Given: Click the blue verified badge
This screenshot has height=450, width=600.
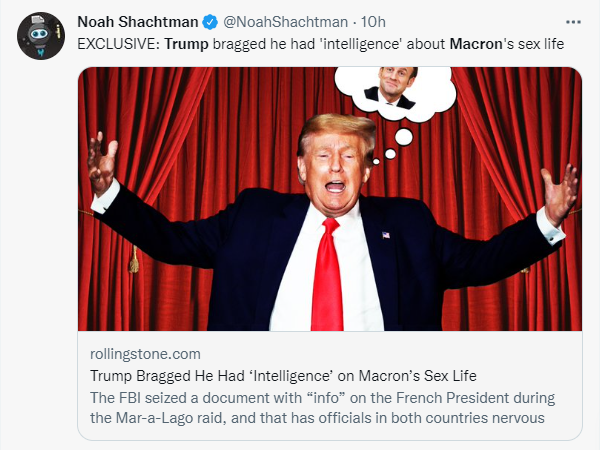Looking at the screenshot, I should (x=210, y=21).
